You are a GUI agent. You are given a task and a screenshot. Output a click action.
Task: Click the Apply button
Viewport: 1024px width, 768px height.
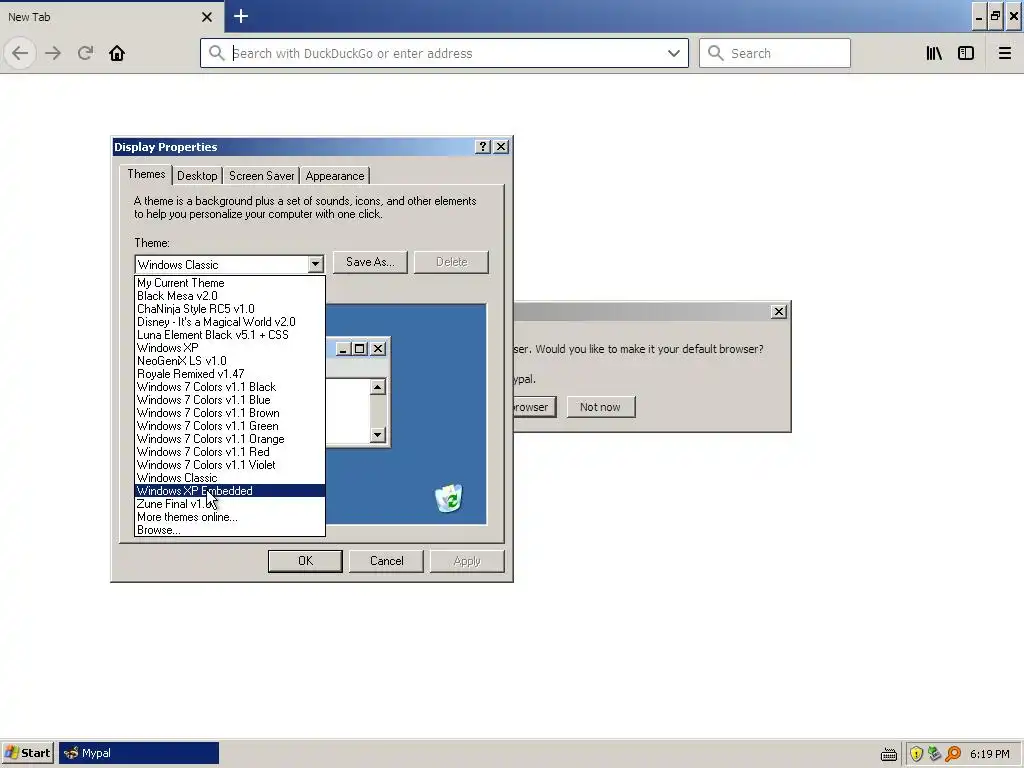pyautogui.click(x=467, y=561)
